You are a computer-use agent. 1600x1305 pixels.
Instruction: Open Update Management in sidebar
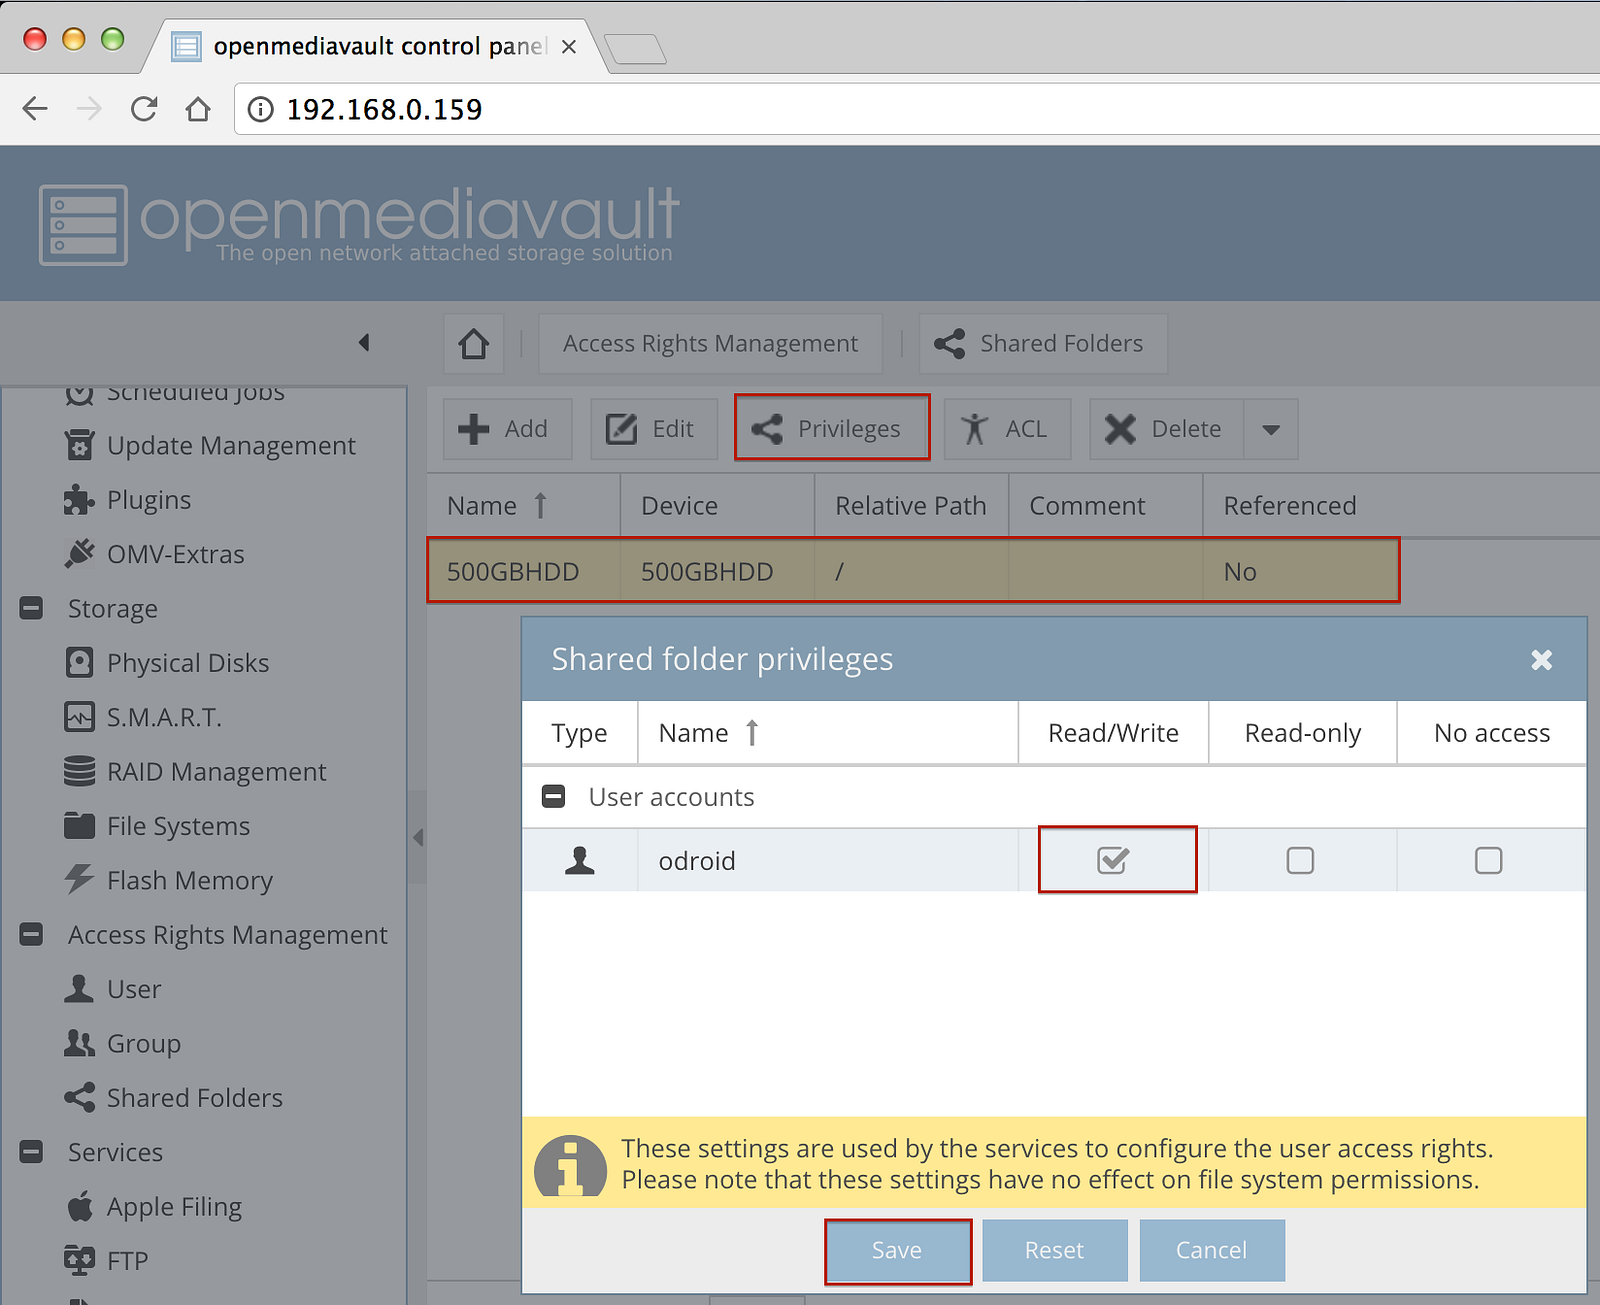pyautogui.click(x=231, y=446)
